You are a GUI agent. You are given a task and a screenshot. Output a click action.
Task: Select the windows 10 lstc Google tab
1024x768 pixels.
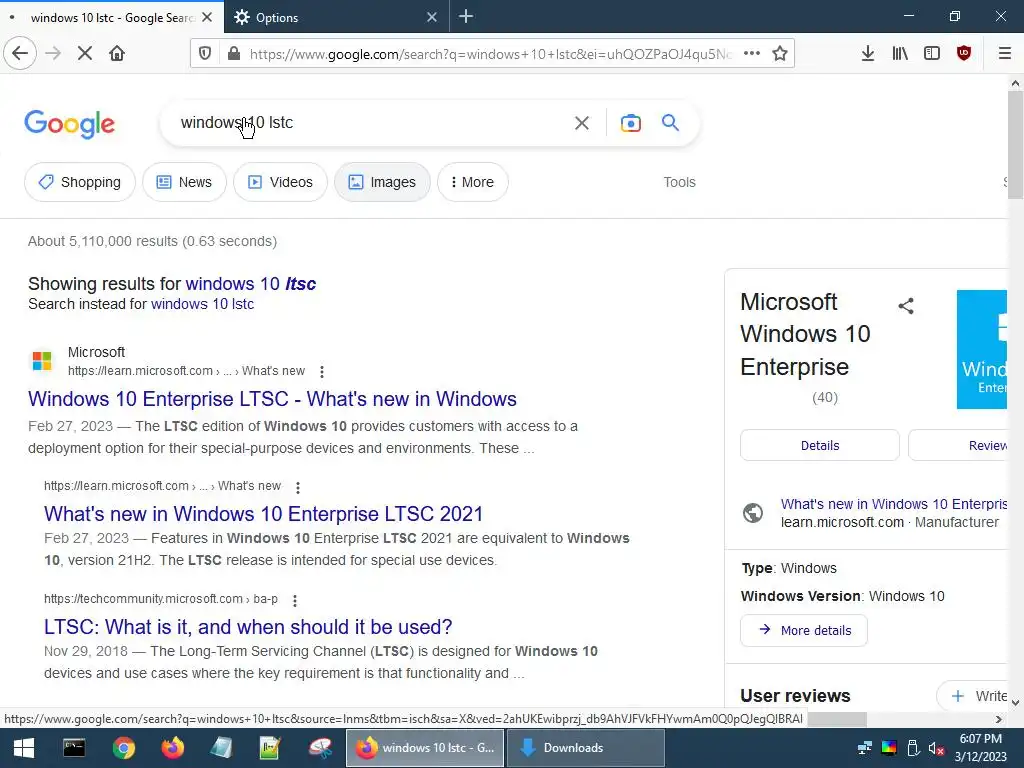point(111,17)
